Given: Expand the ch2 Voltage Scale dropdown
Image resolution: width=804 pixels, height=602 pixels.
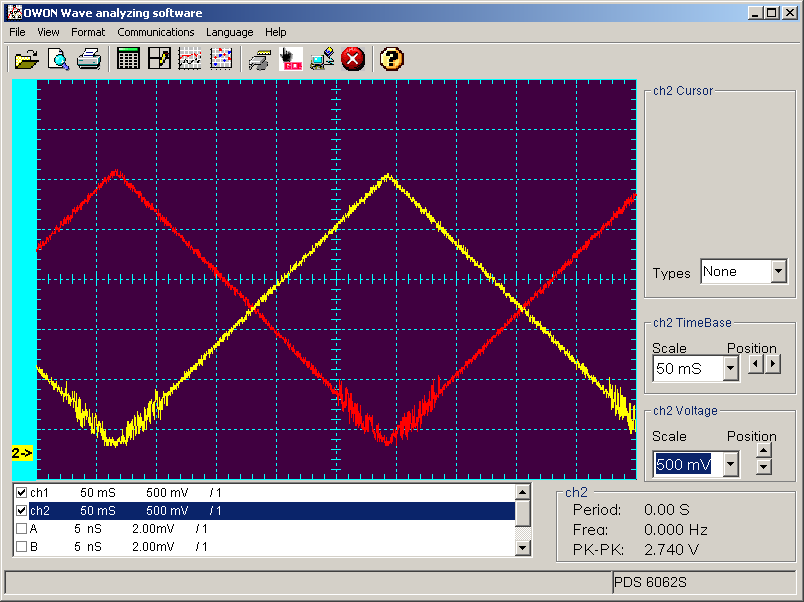Looking at the screenshot, I should click(730, 464).
